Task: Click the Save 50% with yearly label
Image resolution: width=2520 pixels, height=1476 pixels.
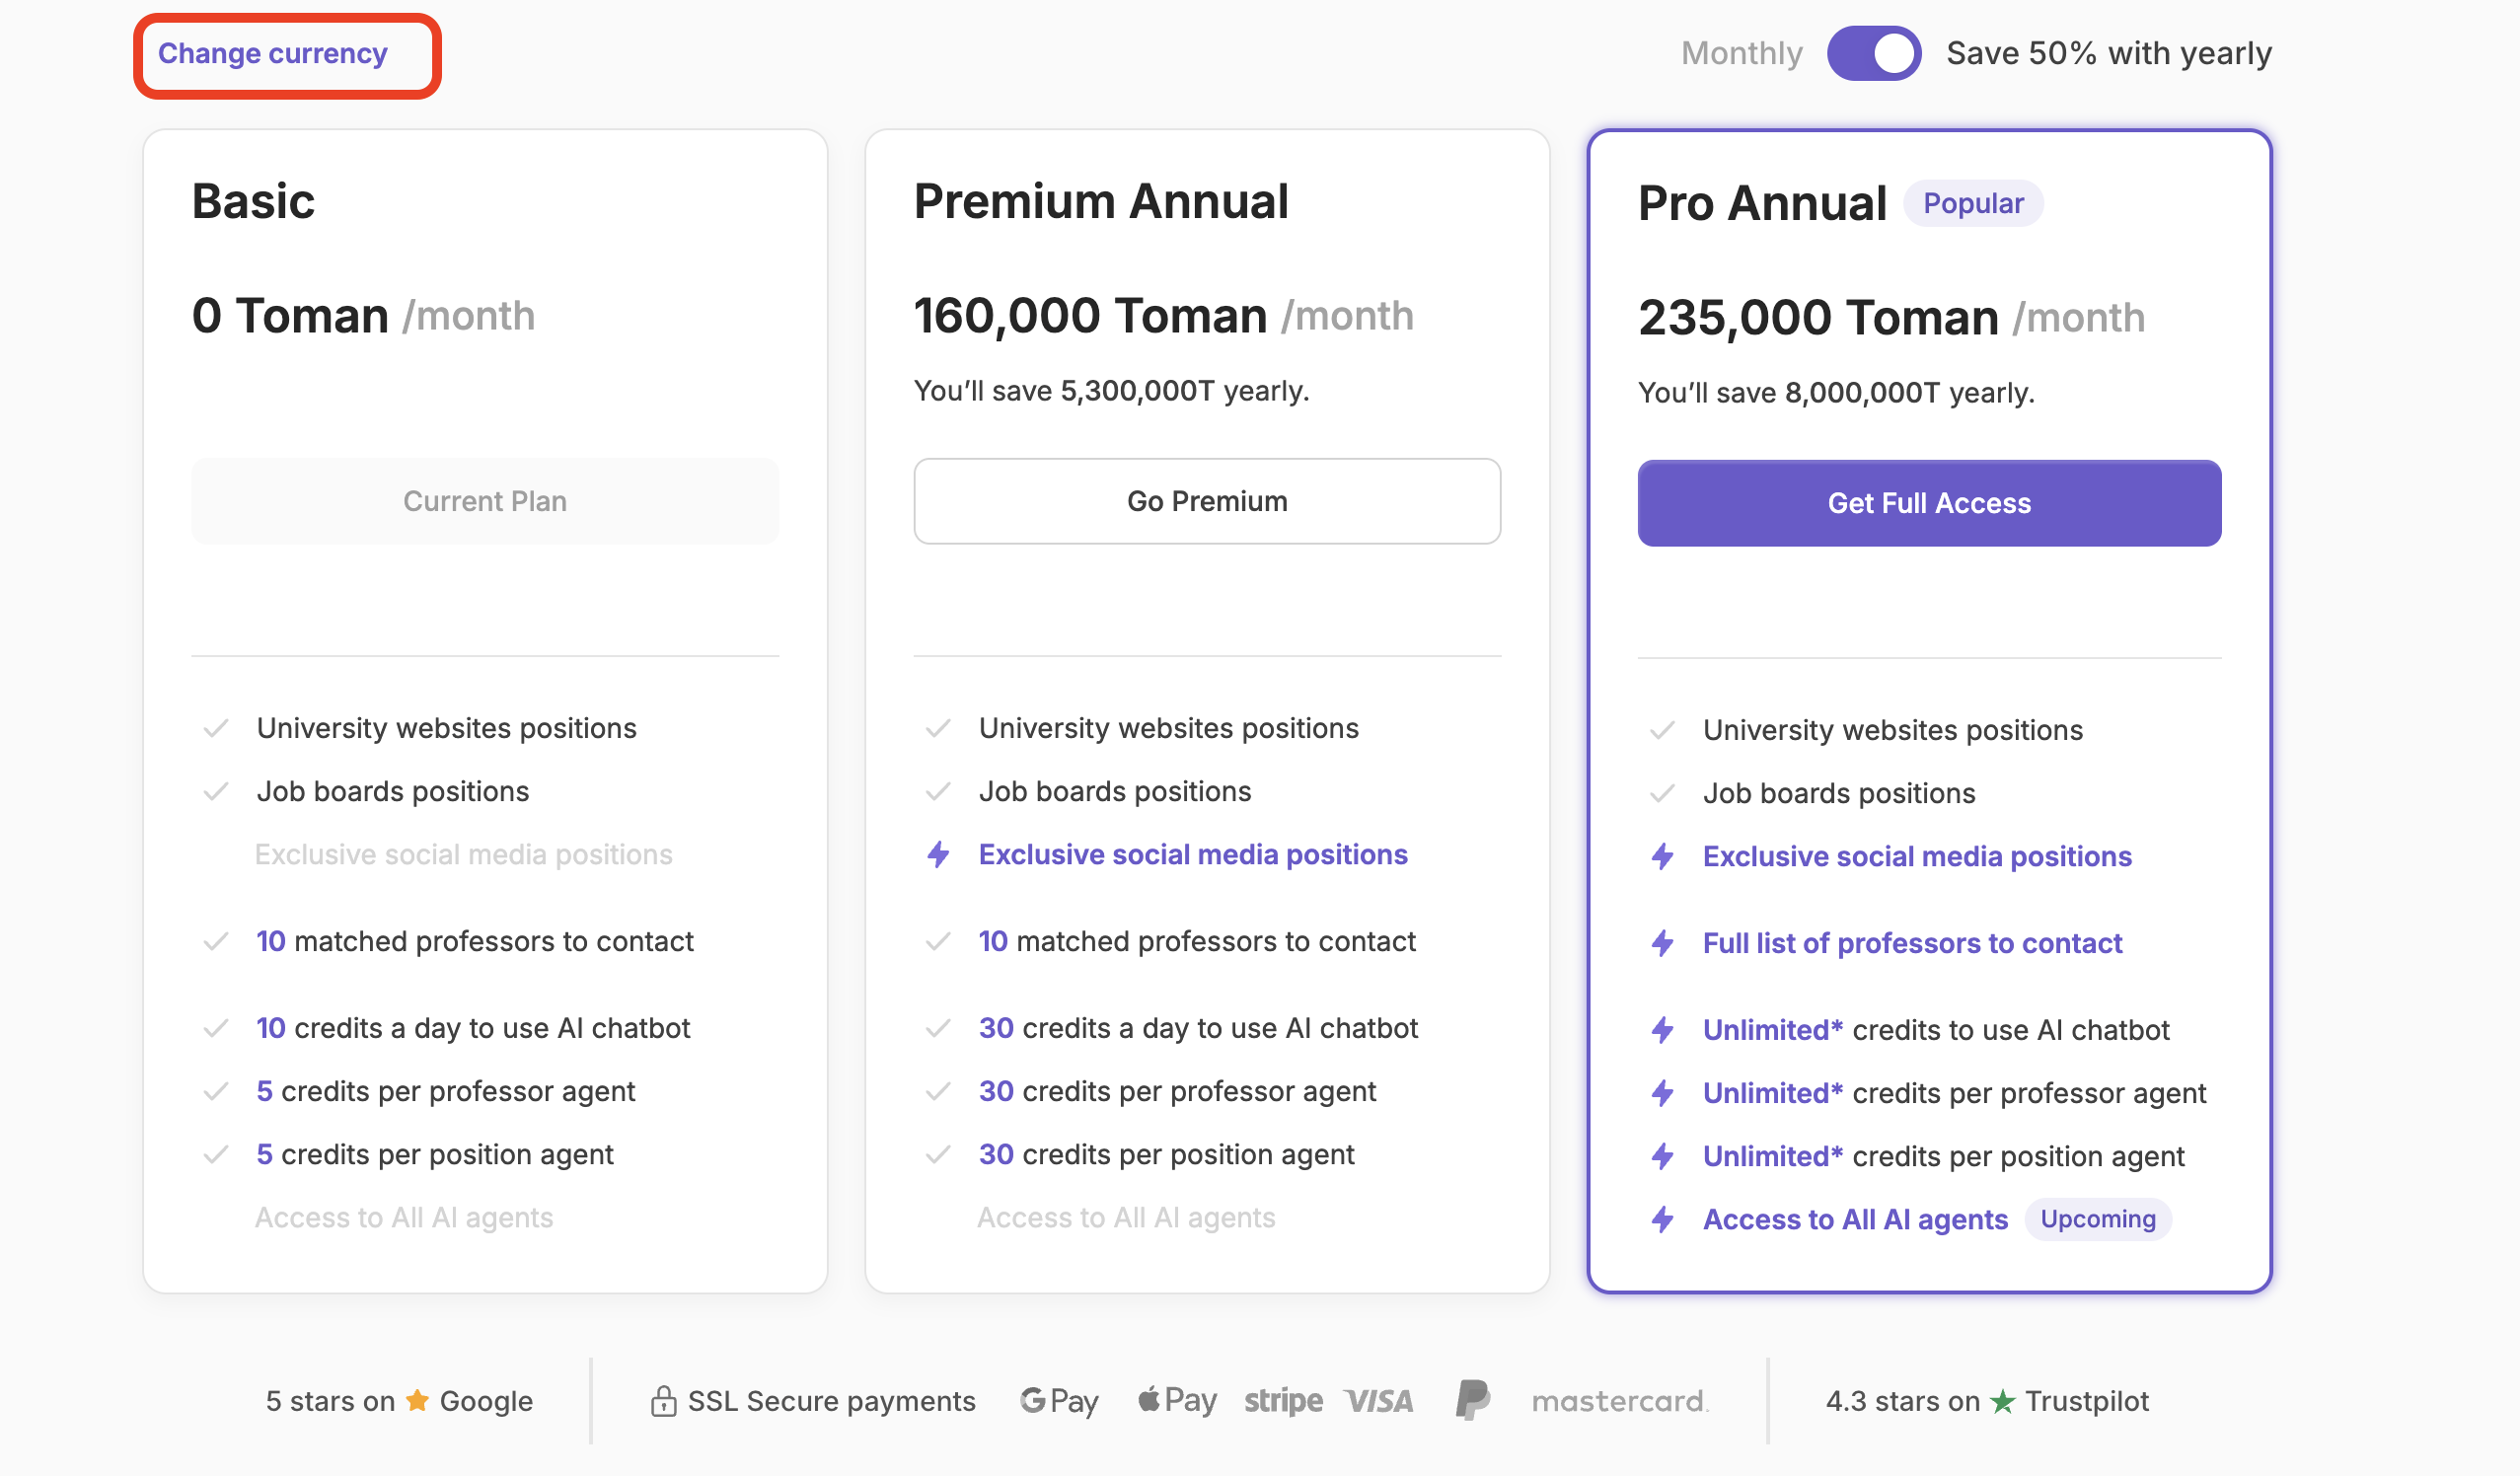Action: (x=2108, y=53)
